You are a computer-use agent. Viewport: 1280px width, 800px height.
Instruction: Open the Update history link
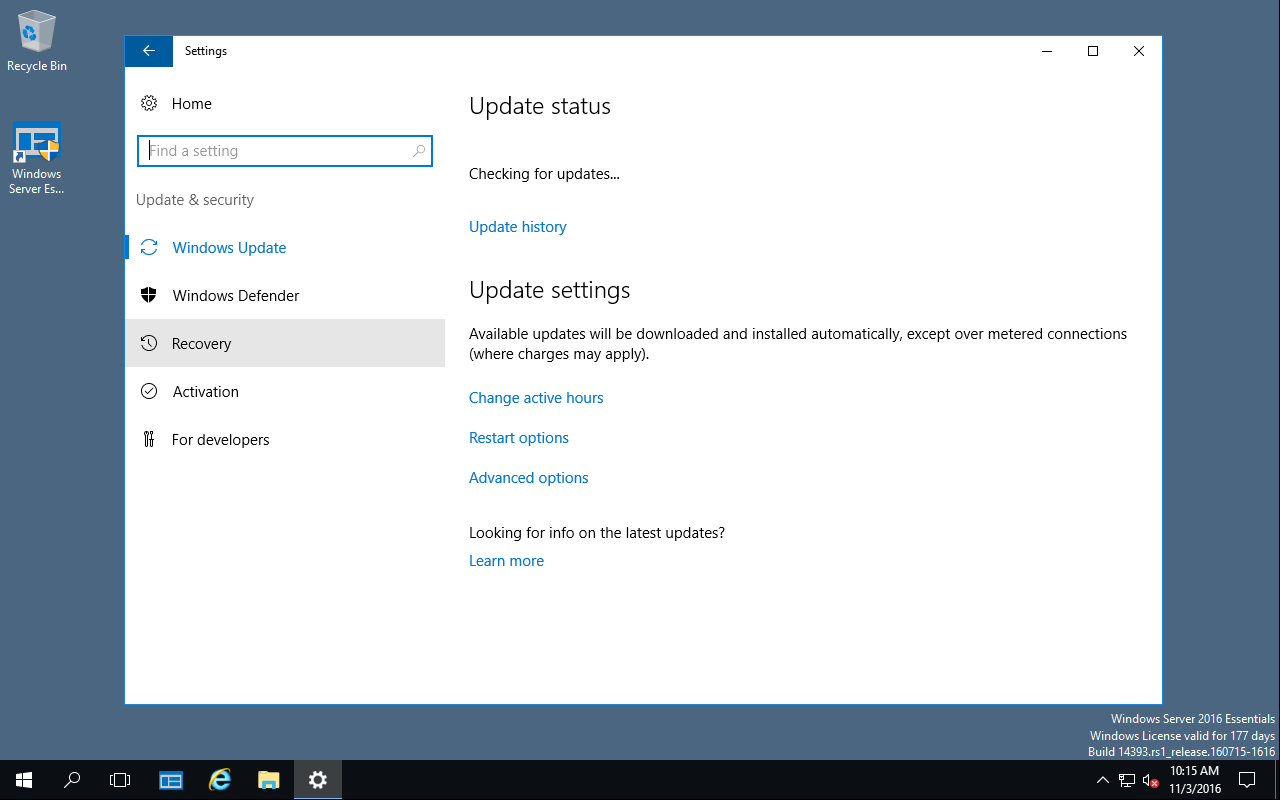tap(517, 227)
